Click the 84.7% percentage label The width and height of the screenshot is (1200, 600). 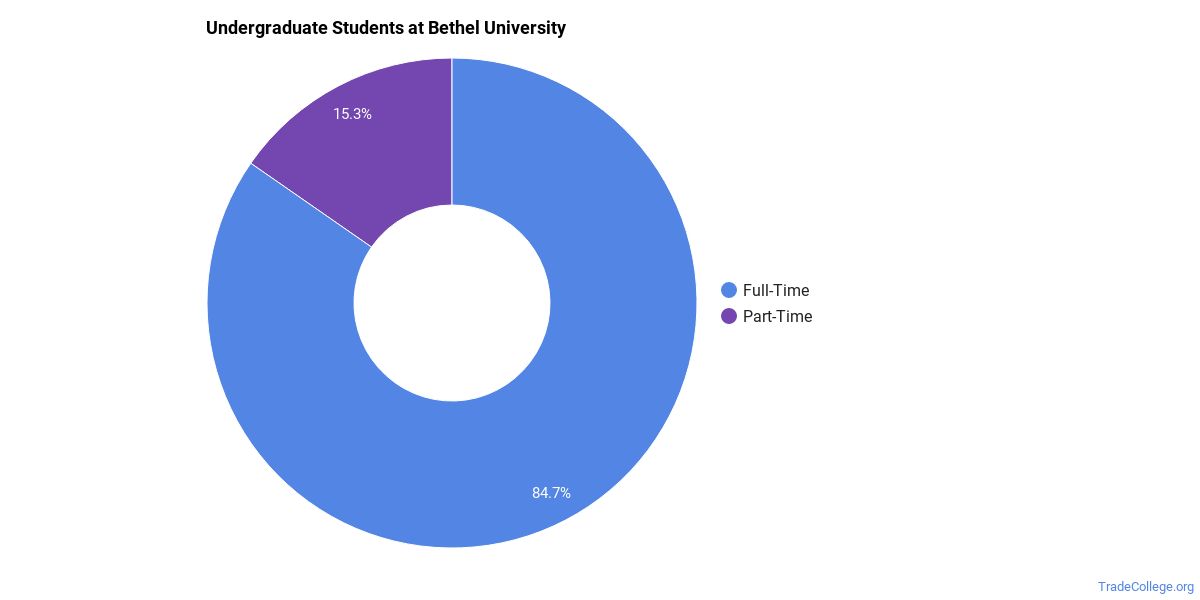click(551, 492)
